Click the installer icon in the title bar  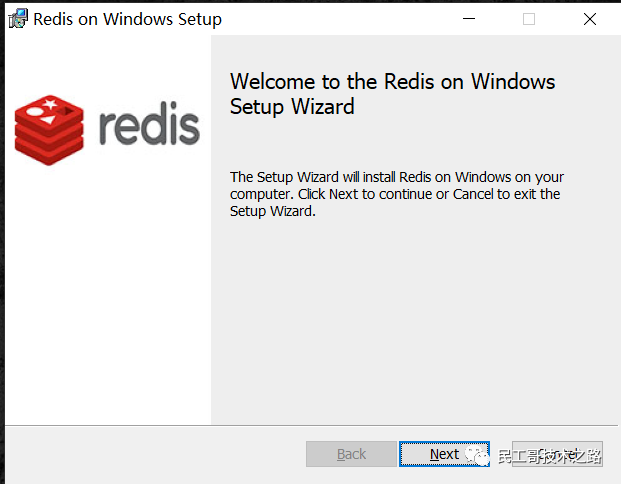coord(18,19)
